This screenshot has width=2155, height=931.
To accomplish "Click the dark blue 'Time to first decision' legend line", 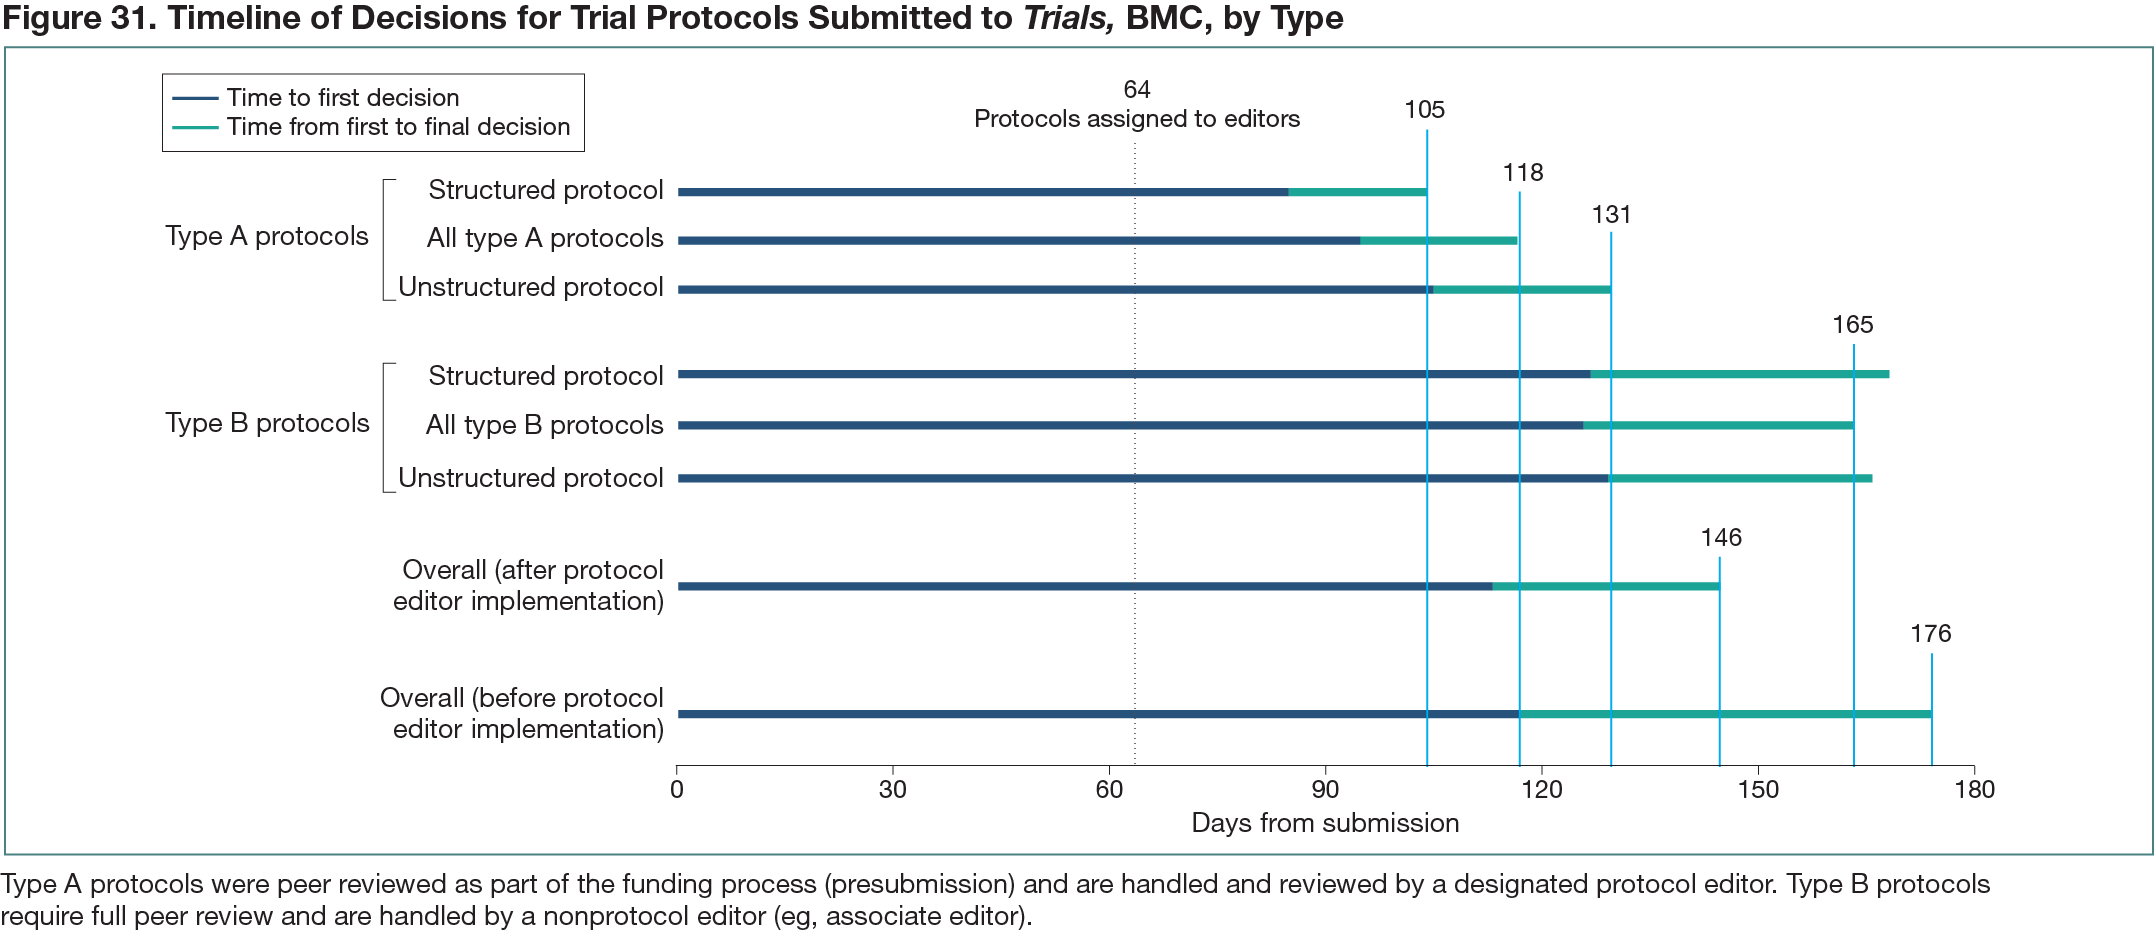I will point(195,98).
